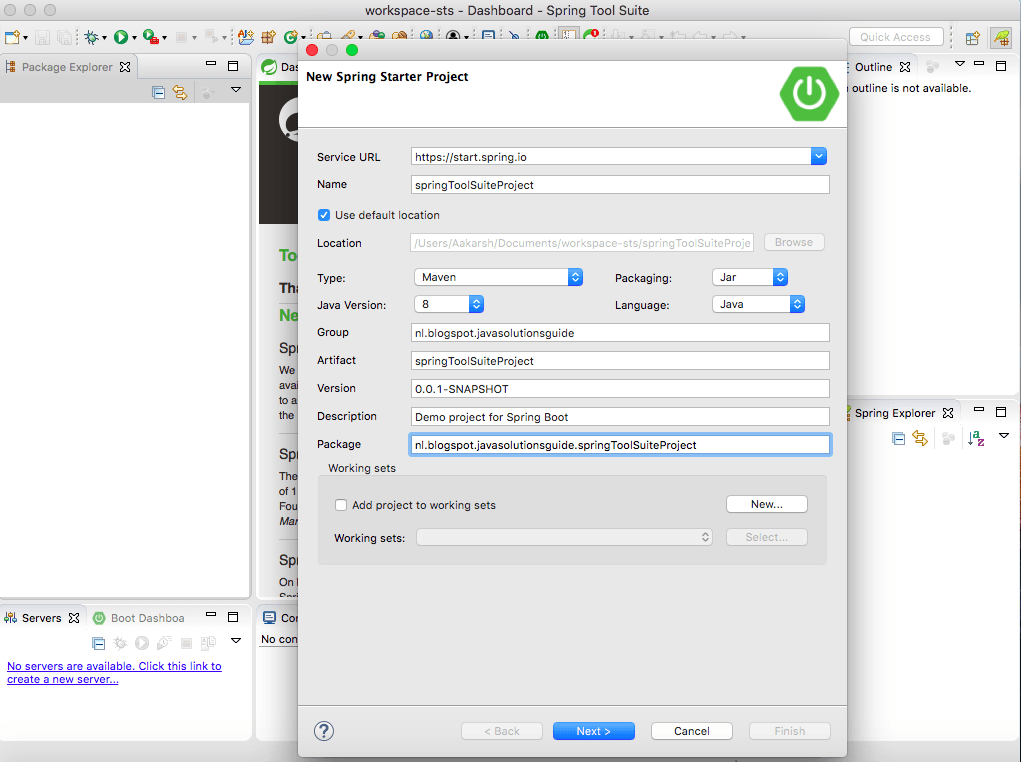Maximize the Servers view panel

(233, 617)
